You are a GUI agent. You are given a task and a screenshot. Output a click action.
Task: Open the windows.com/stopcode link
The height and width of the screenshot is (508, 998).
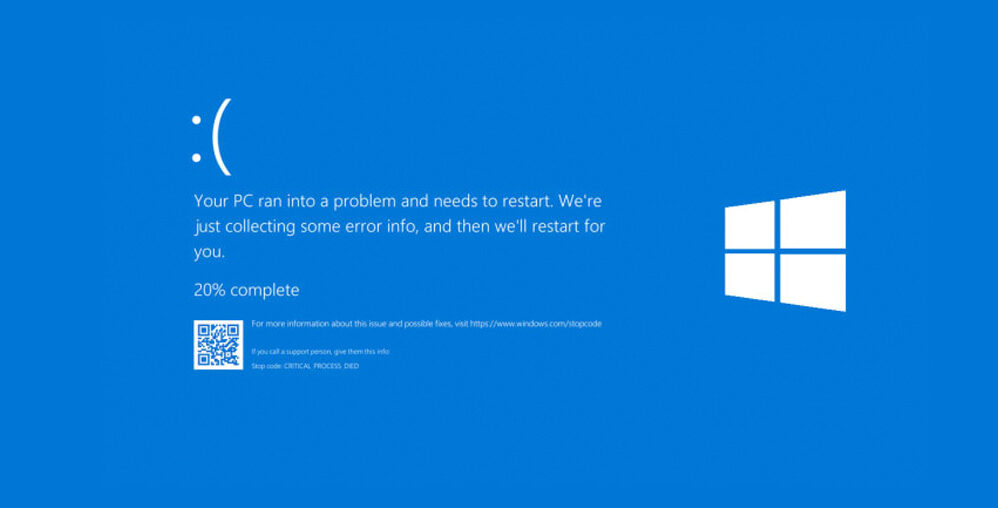tap(536, 324)
